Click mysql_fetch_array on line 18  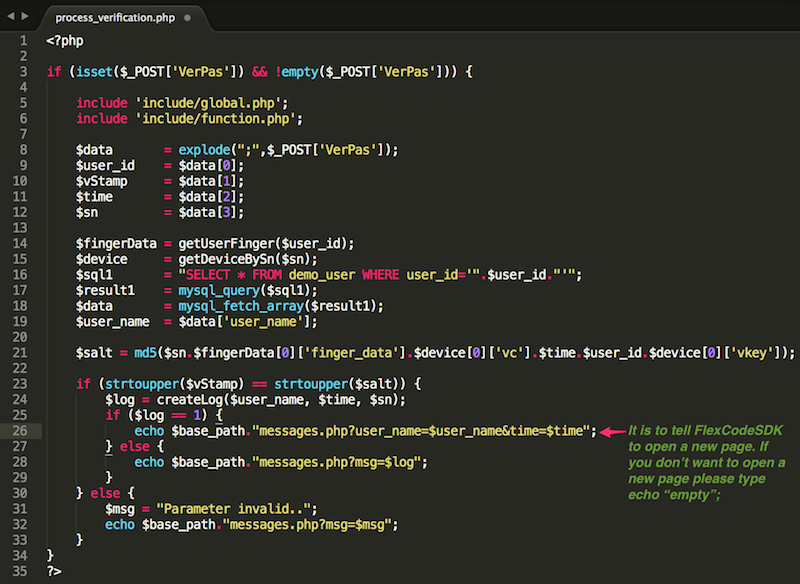tap(241, 306)
